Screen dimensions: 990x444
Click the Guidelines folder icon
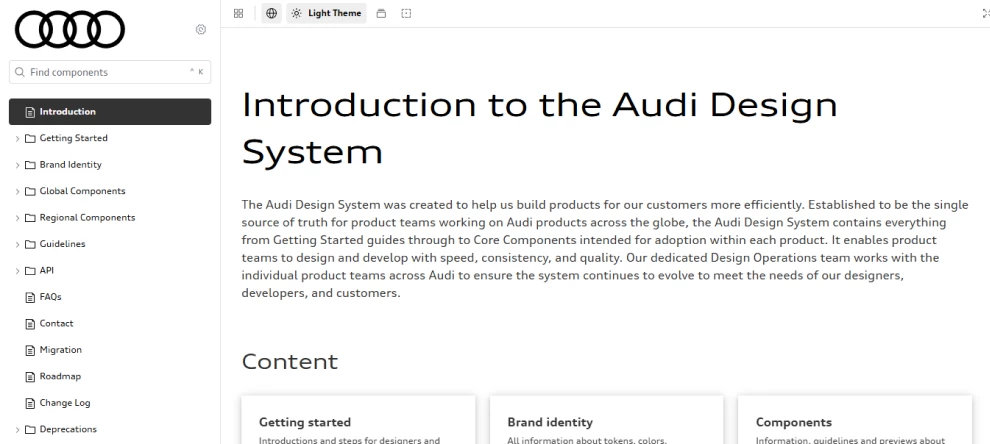pyautogui.click(x=30, y=245)
